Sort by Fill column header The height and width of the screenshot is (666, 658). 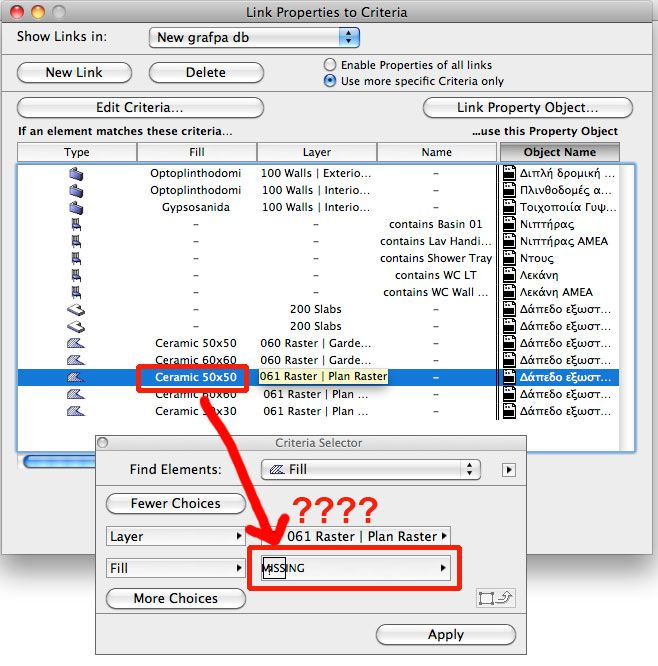(x=197, y=152)
